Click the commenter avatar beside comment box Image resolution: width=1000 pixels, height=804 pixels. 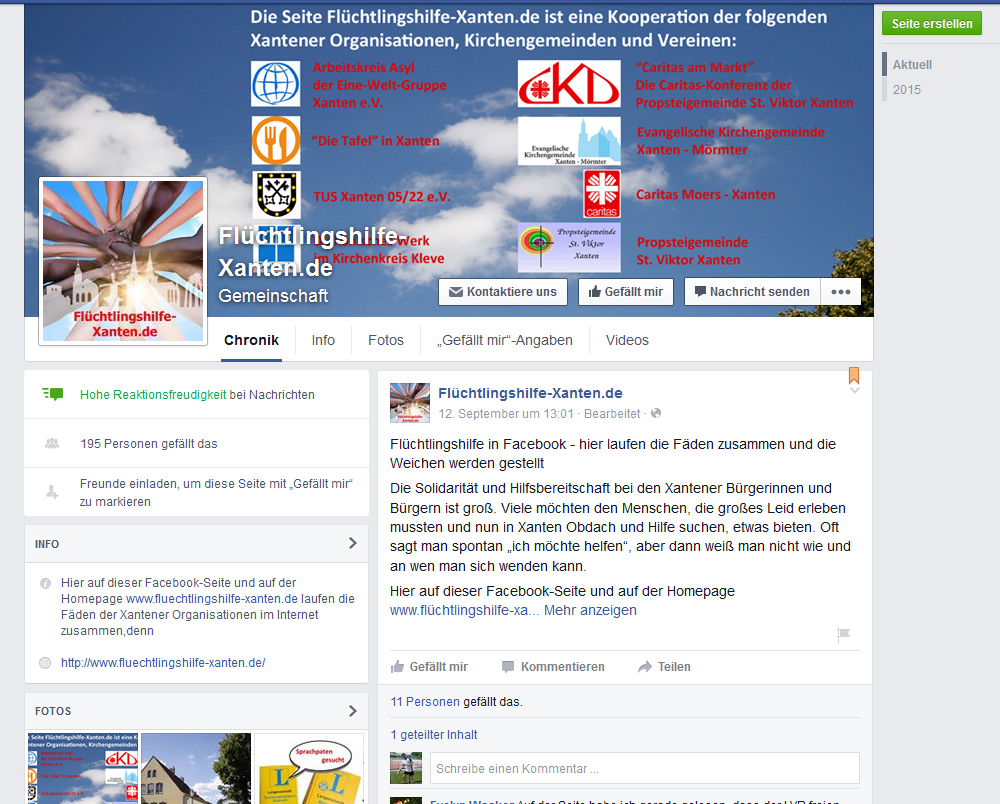406,768
